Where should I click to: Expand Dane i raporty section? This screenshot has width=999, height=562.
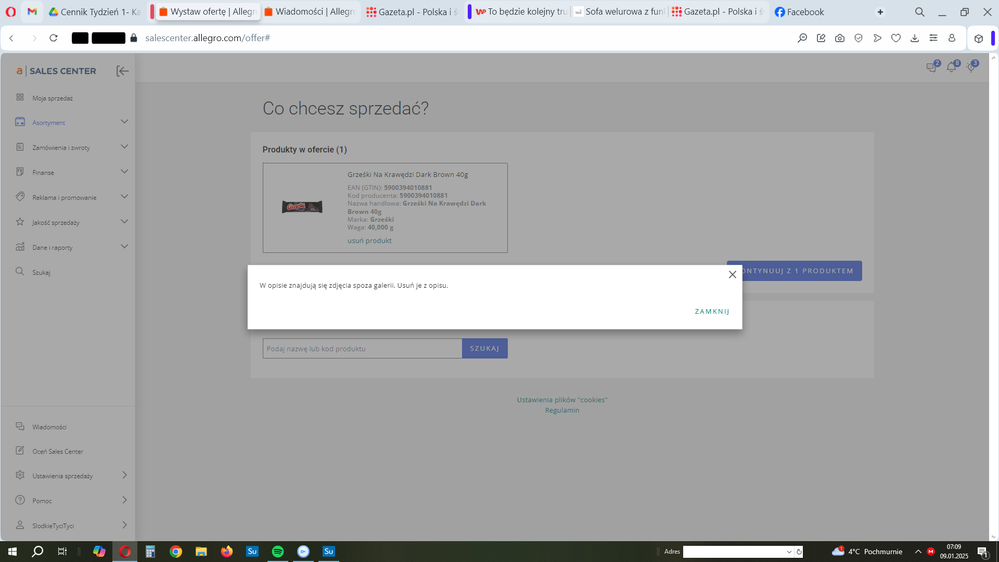pyautogui.click(x=124, y=247)
